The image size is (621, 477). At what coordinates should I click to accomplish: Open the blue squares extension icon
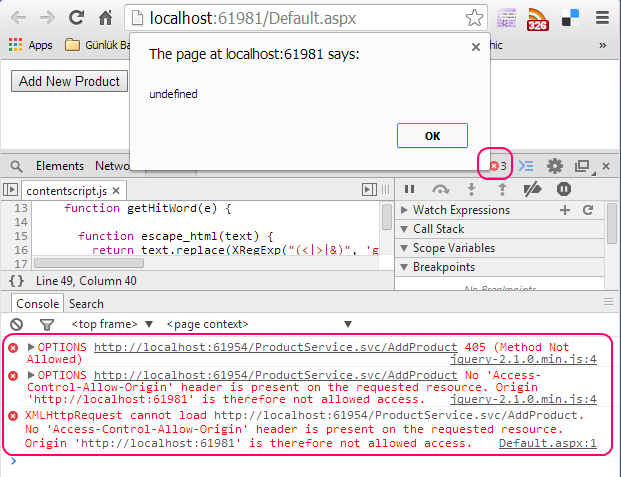(570, 18)
